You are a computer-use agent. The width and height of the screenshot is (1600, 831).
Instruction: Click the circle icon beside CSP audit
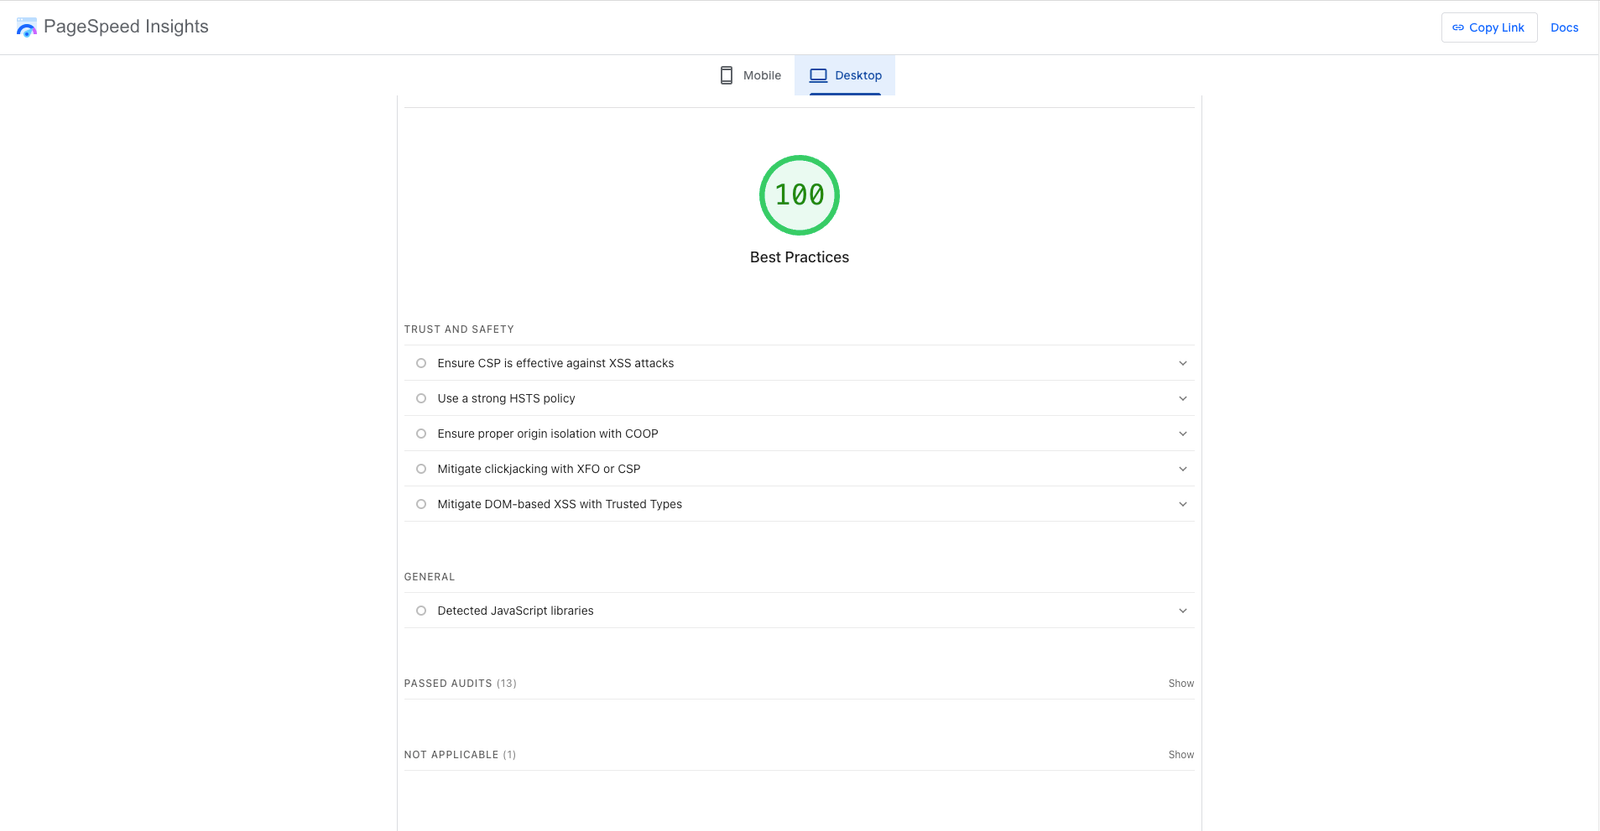(421, 363)
